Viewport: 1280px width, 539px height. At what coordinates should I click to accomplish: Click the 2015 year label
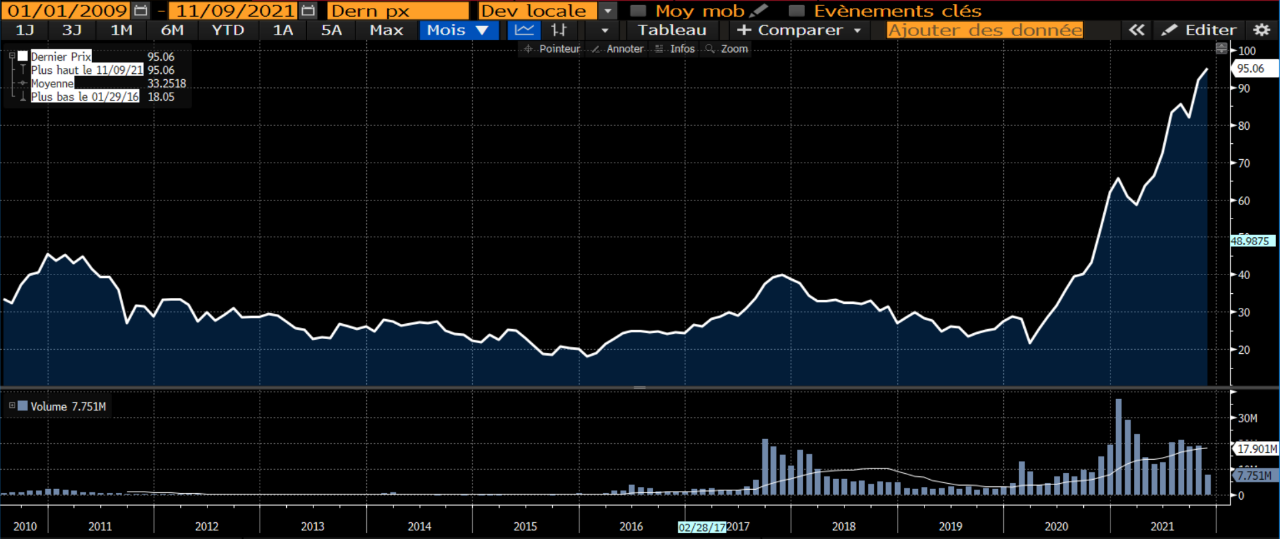525,526
